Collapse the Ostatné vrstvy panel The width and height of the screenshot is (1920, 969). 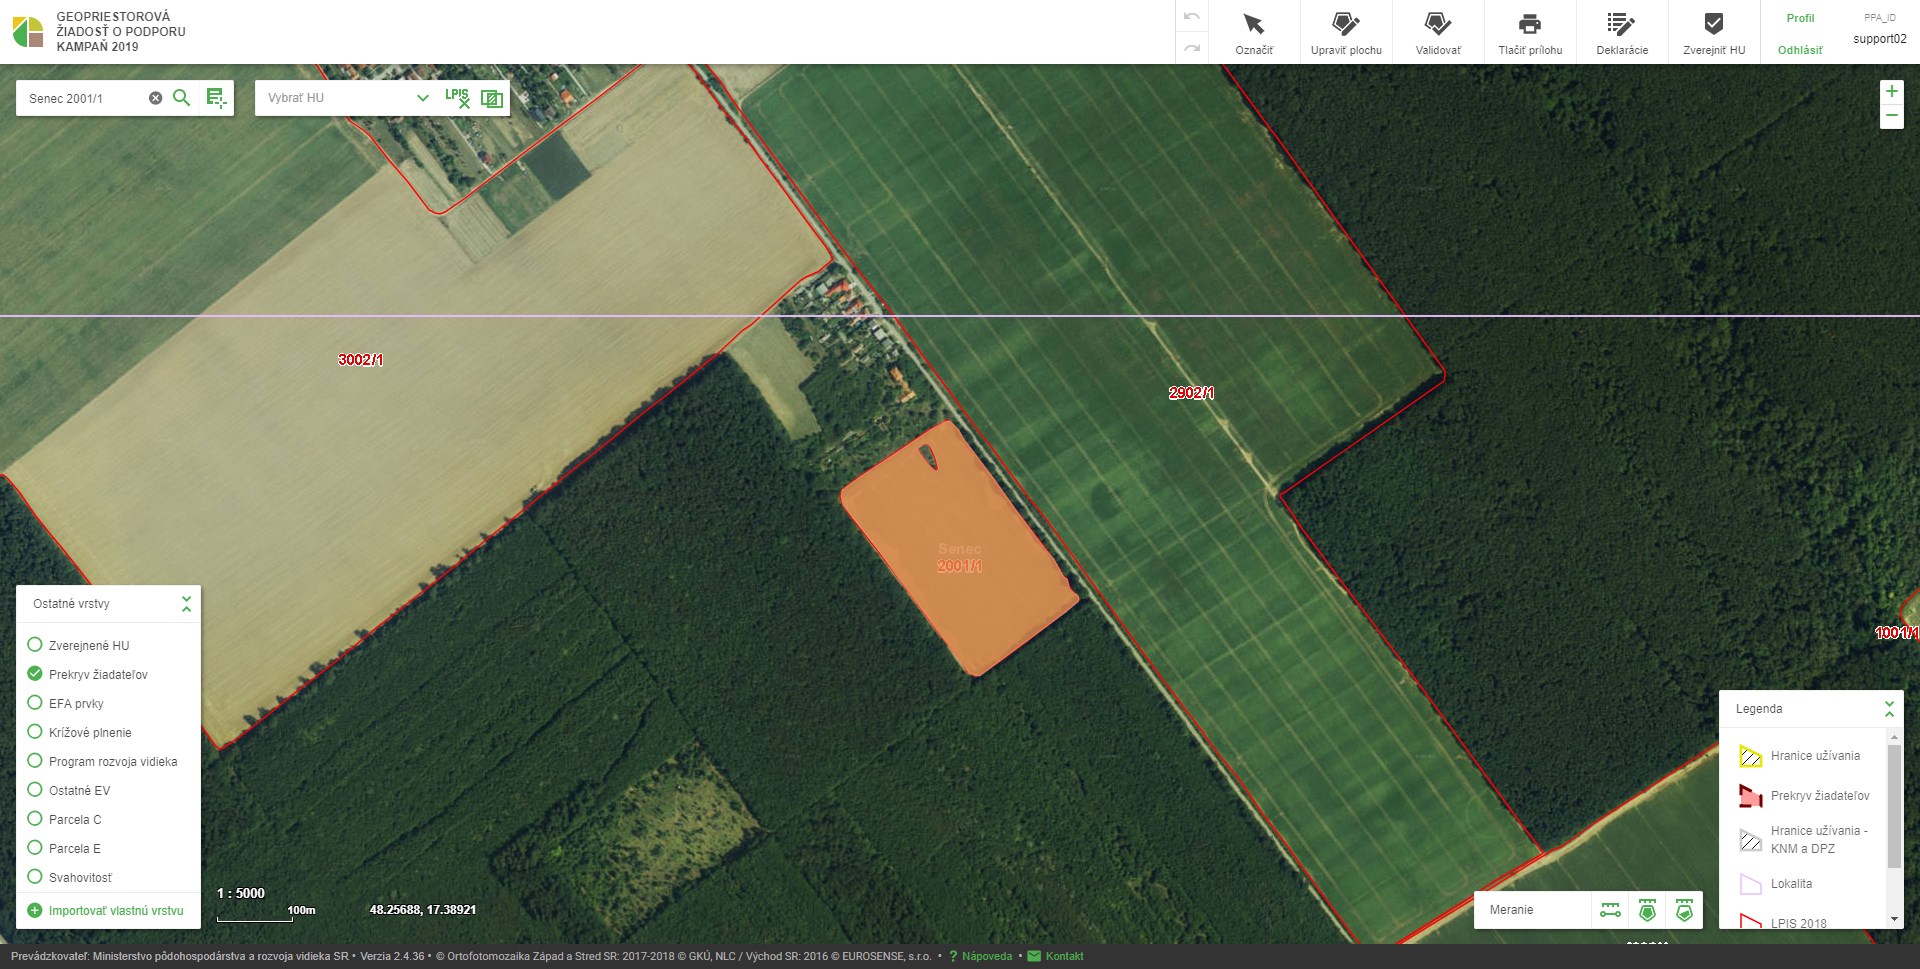pos(186,604)
